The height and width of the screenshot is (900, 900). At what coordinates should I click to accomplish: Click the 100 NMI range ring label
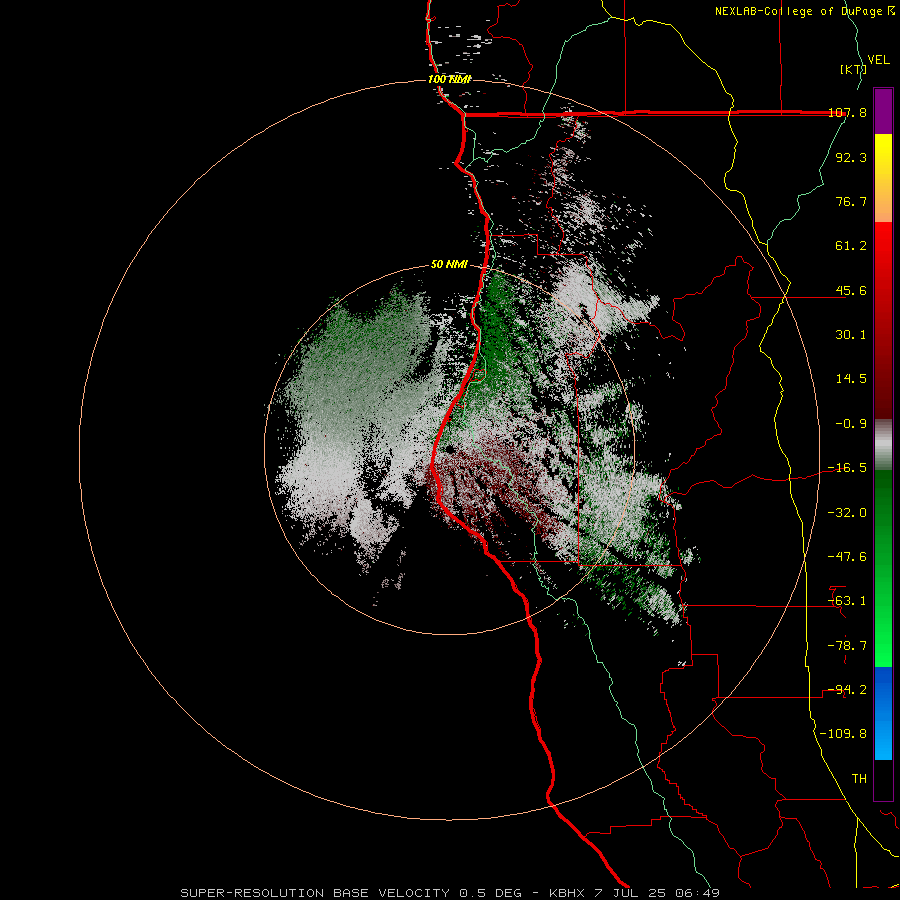[x=449, y=79]
